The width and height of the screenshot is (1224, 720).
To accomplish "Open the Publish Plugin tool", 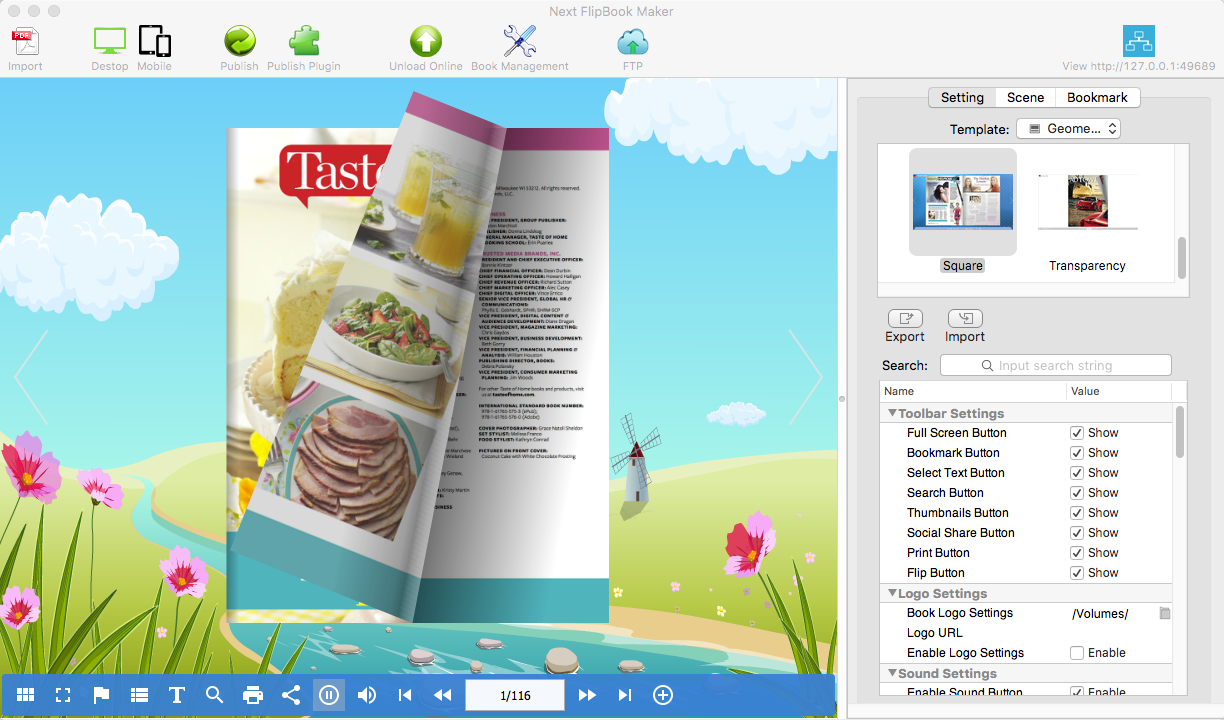I will (x=304, y=42).
